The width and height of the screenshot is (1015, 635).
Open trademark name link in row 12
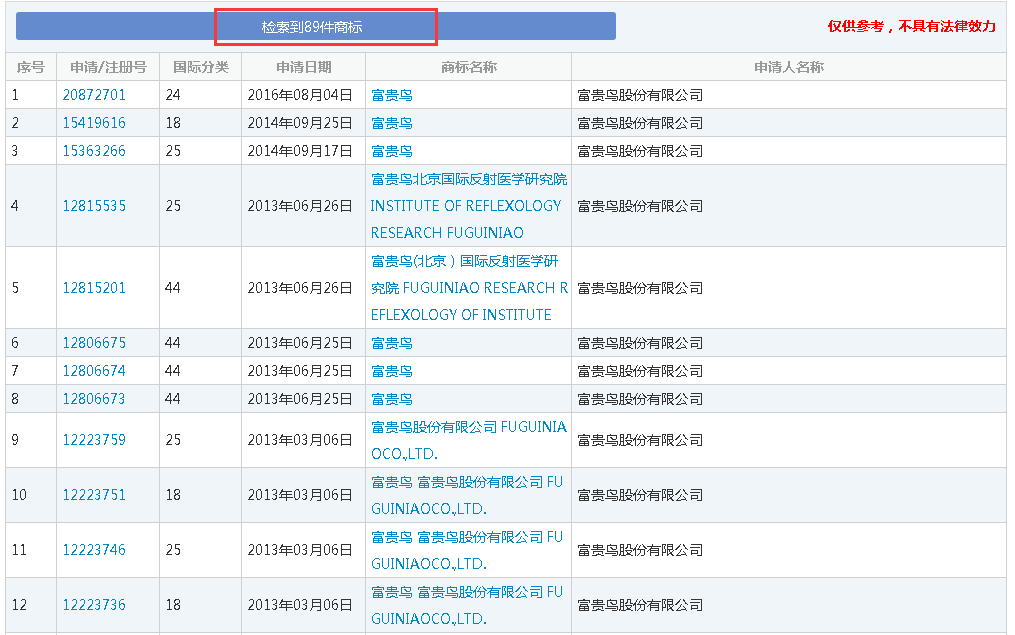tap(467, 605)
